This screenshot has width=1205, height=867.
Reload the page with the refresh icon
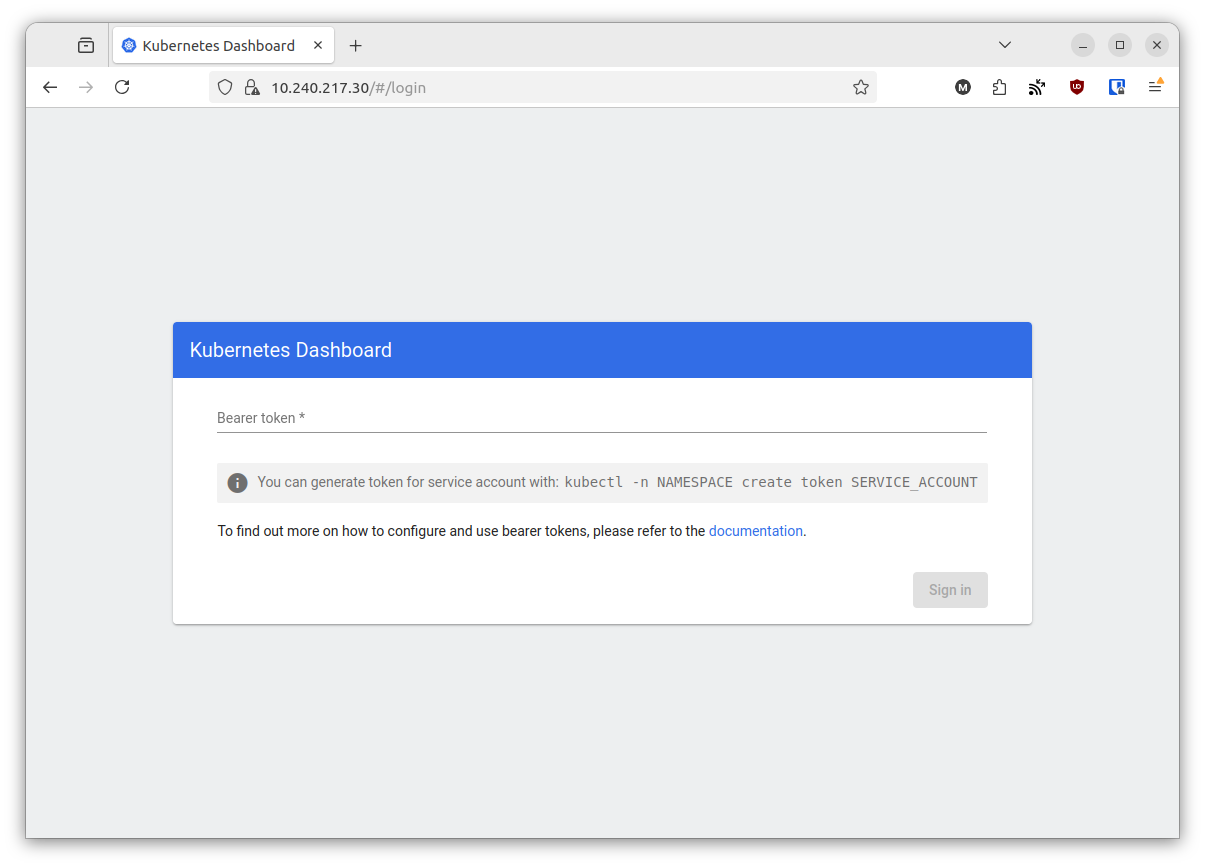click(122, 87)
